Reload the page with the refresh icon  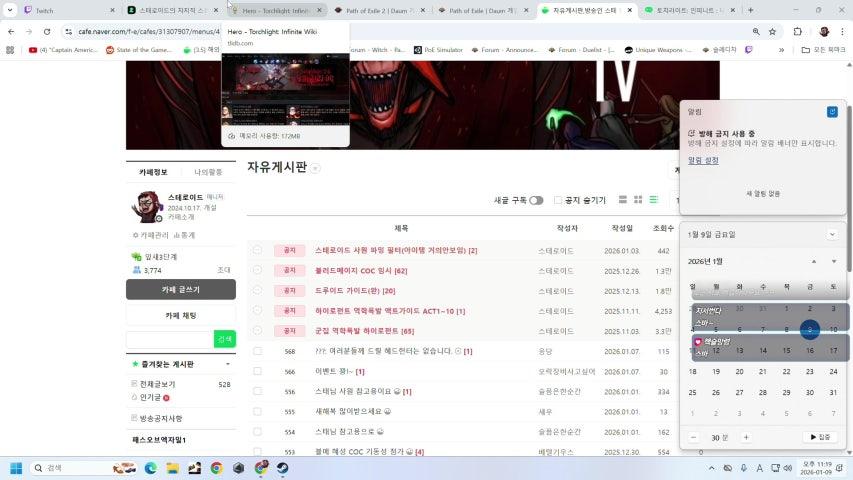pyautogui.click(x=47, y=32)
